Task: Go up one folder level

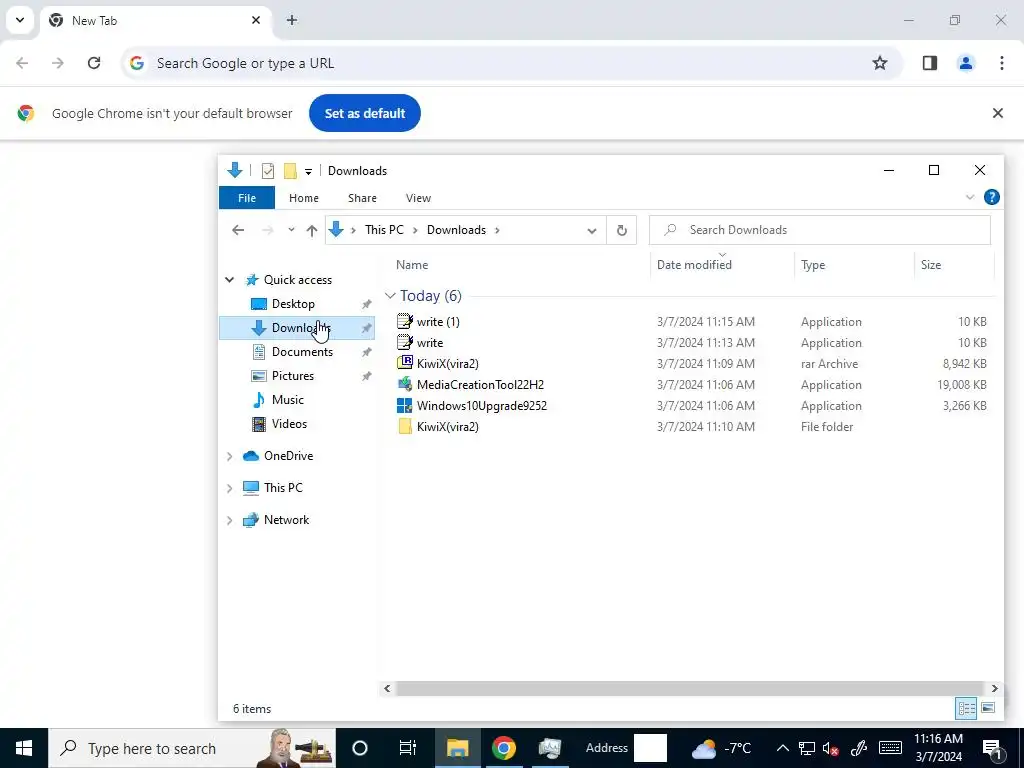Action: pyautogui.click(x=312, y=230)
